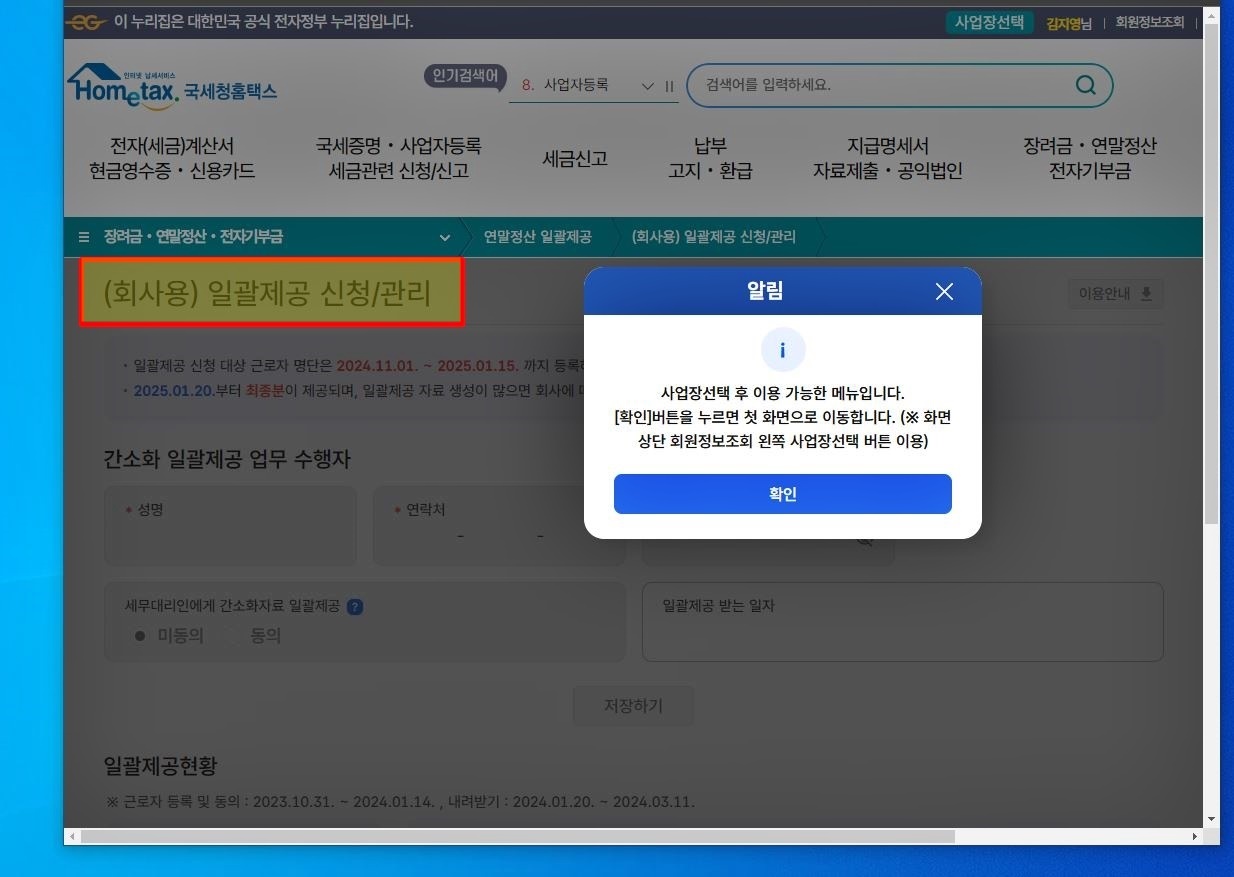
Task: Click the 간소화 일괄제공 업무 수행자 heading
Action: point(227,460)
